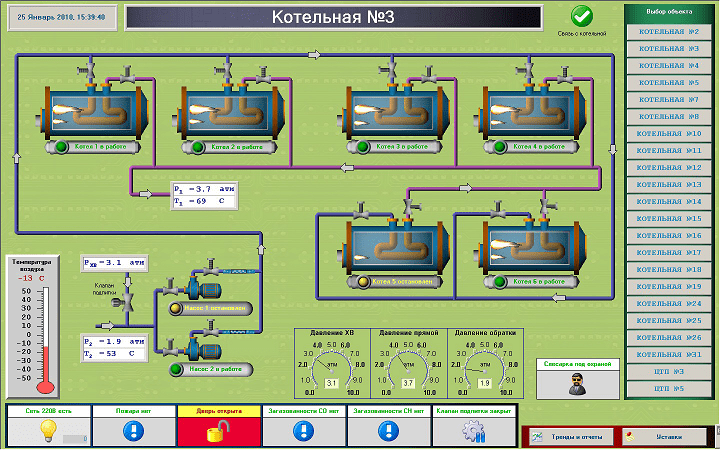
Task: Open КОТЕЛЬНАЯ №19
Action: 669,287
